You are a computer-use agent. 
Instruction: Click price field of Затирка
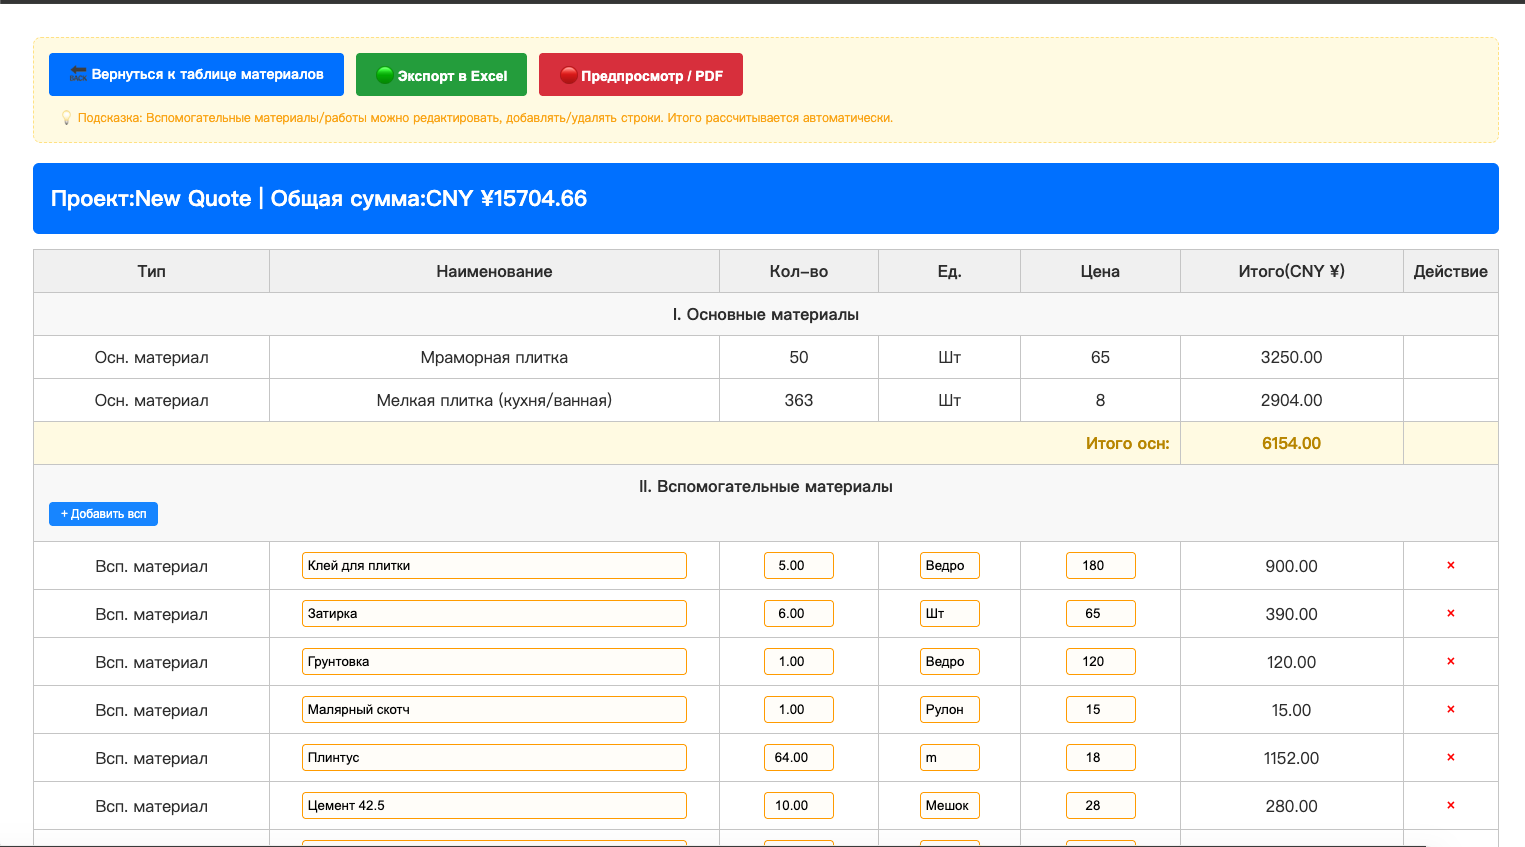(x=1101, y=614)
